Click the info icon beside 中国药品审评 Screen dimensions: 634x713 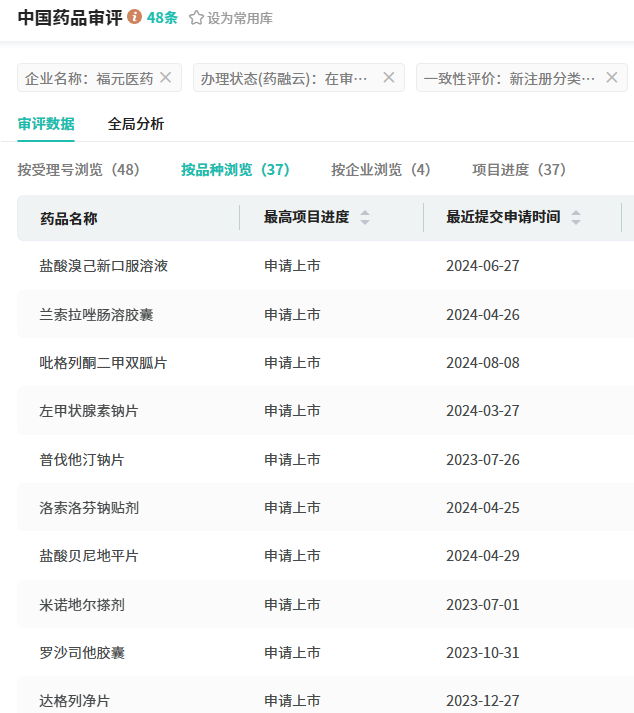point(135,17)
